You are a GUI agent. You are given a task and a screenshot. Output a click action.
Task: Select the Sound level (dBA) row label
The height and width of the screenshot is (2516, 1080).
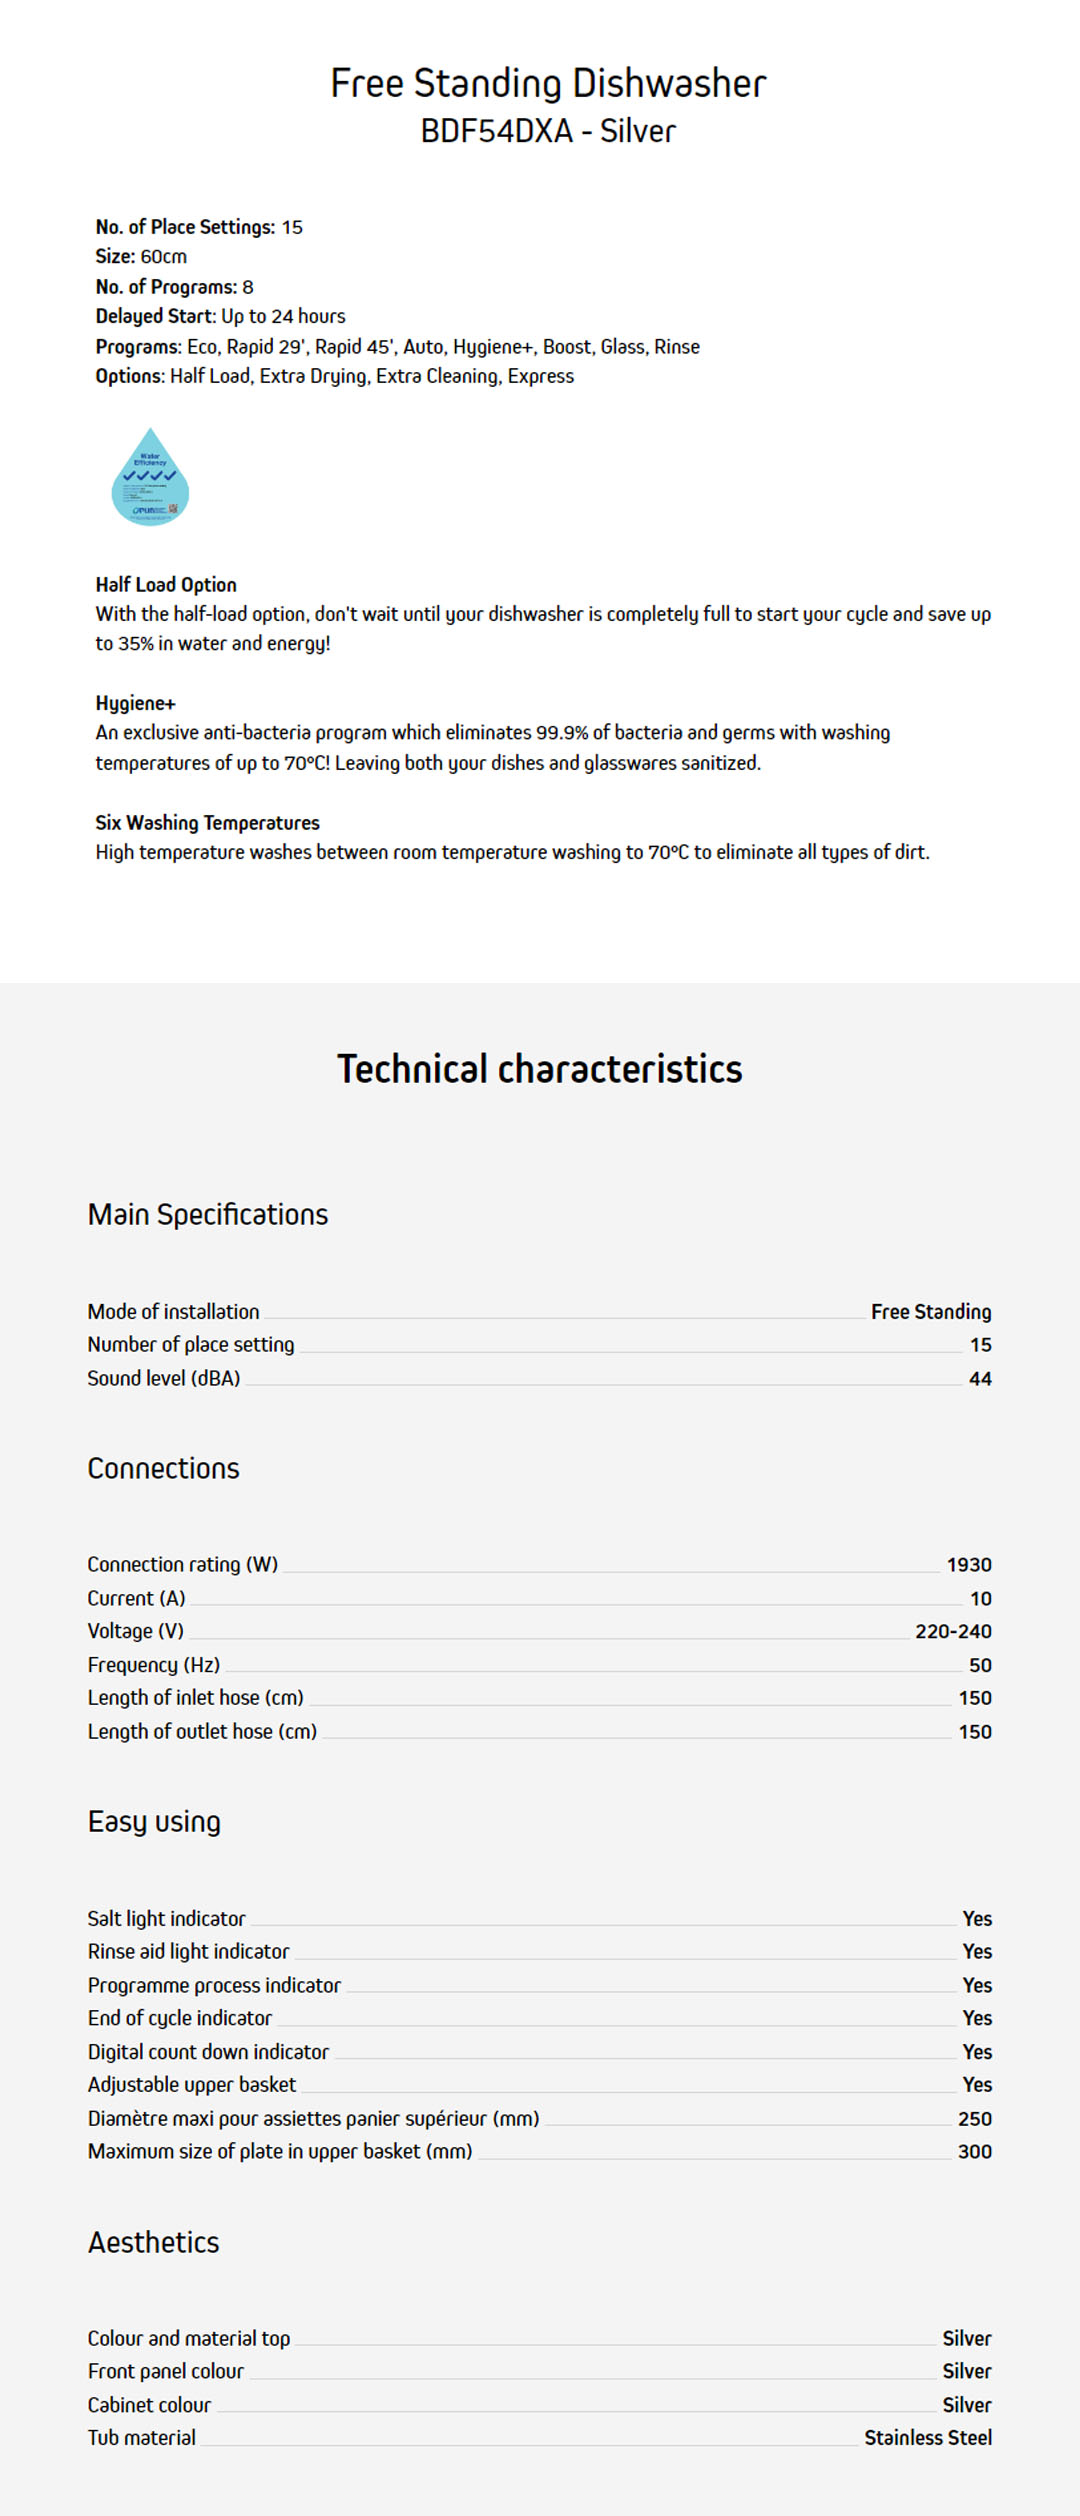[x=164, y=1378]
